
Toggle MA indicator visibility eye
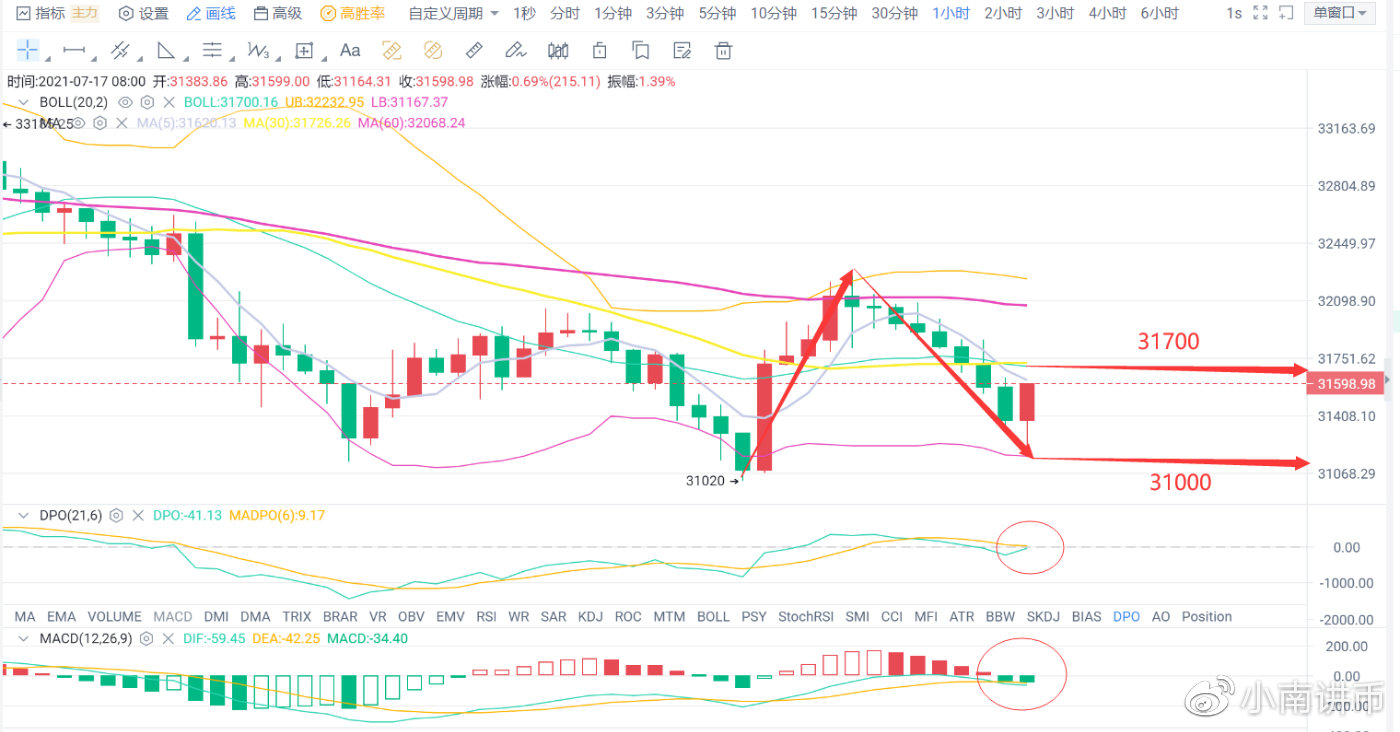pos(79,123)
